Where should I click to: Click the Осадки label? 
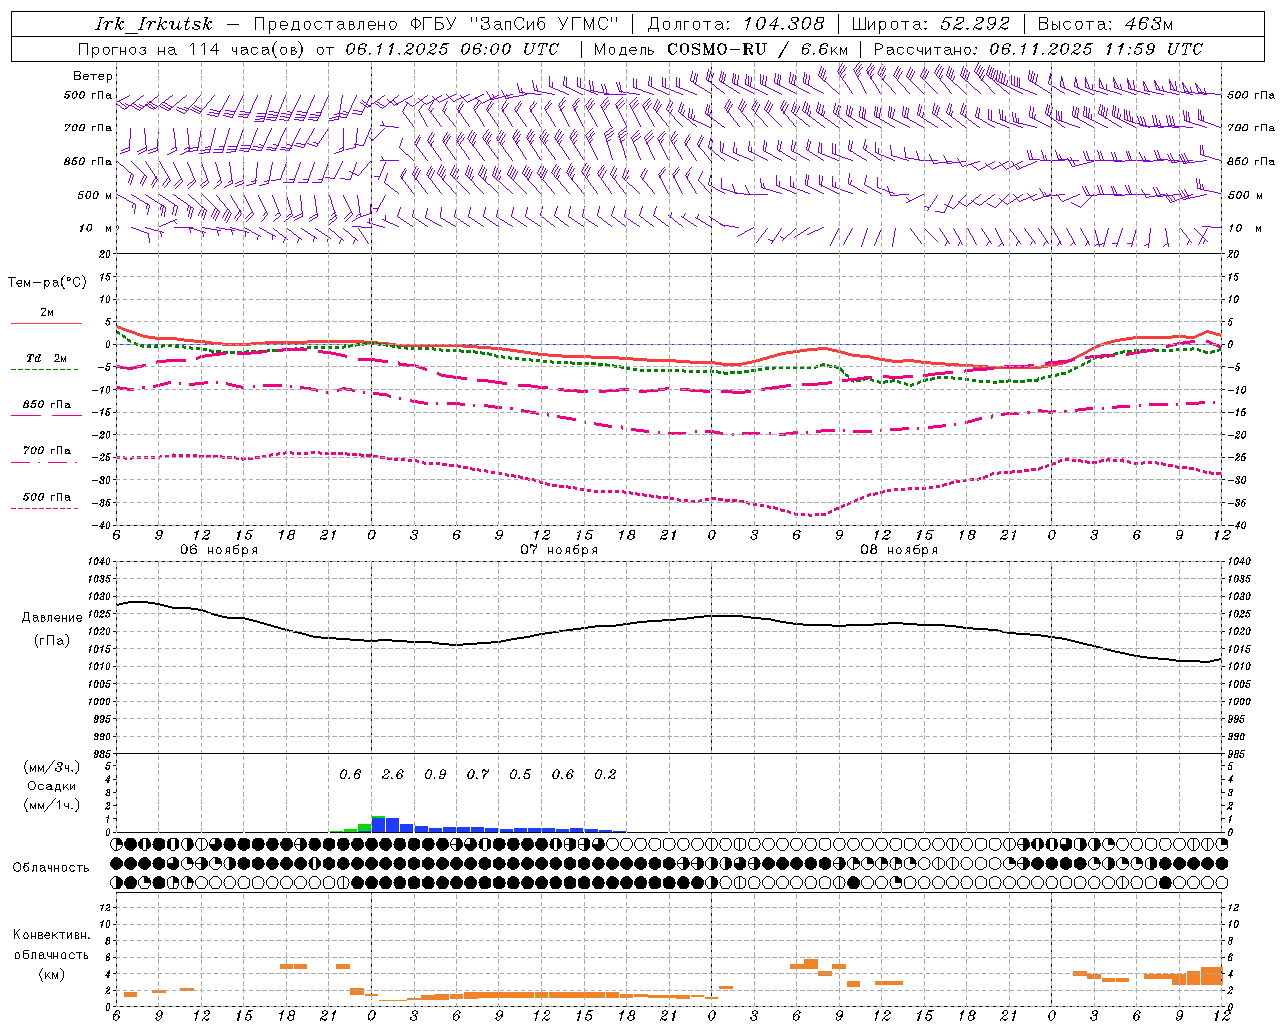point(52,786)
